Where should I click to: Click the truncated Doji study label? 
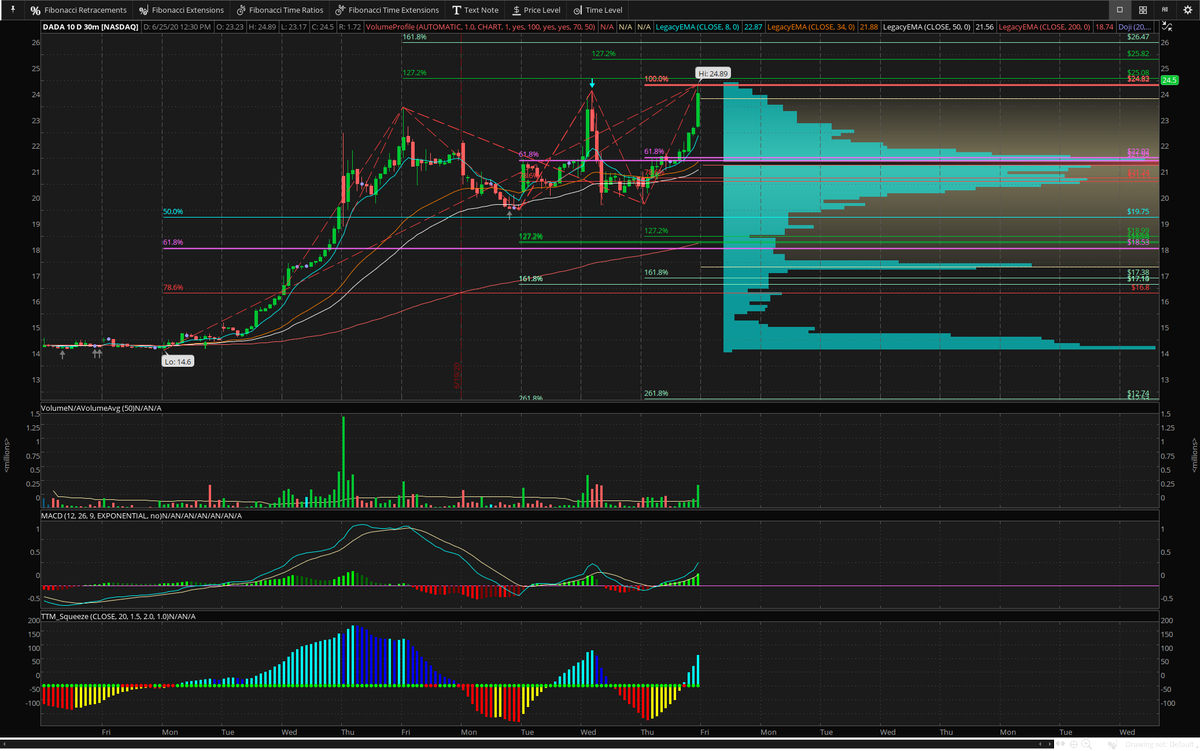tap(1135, 27)
